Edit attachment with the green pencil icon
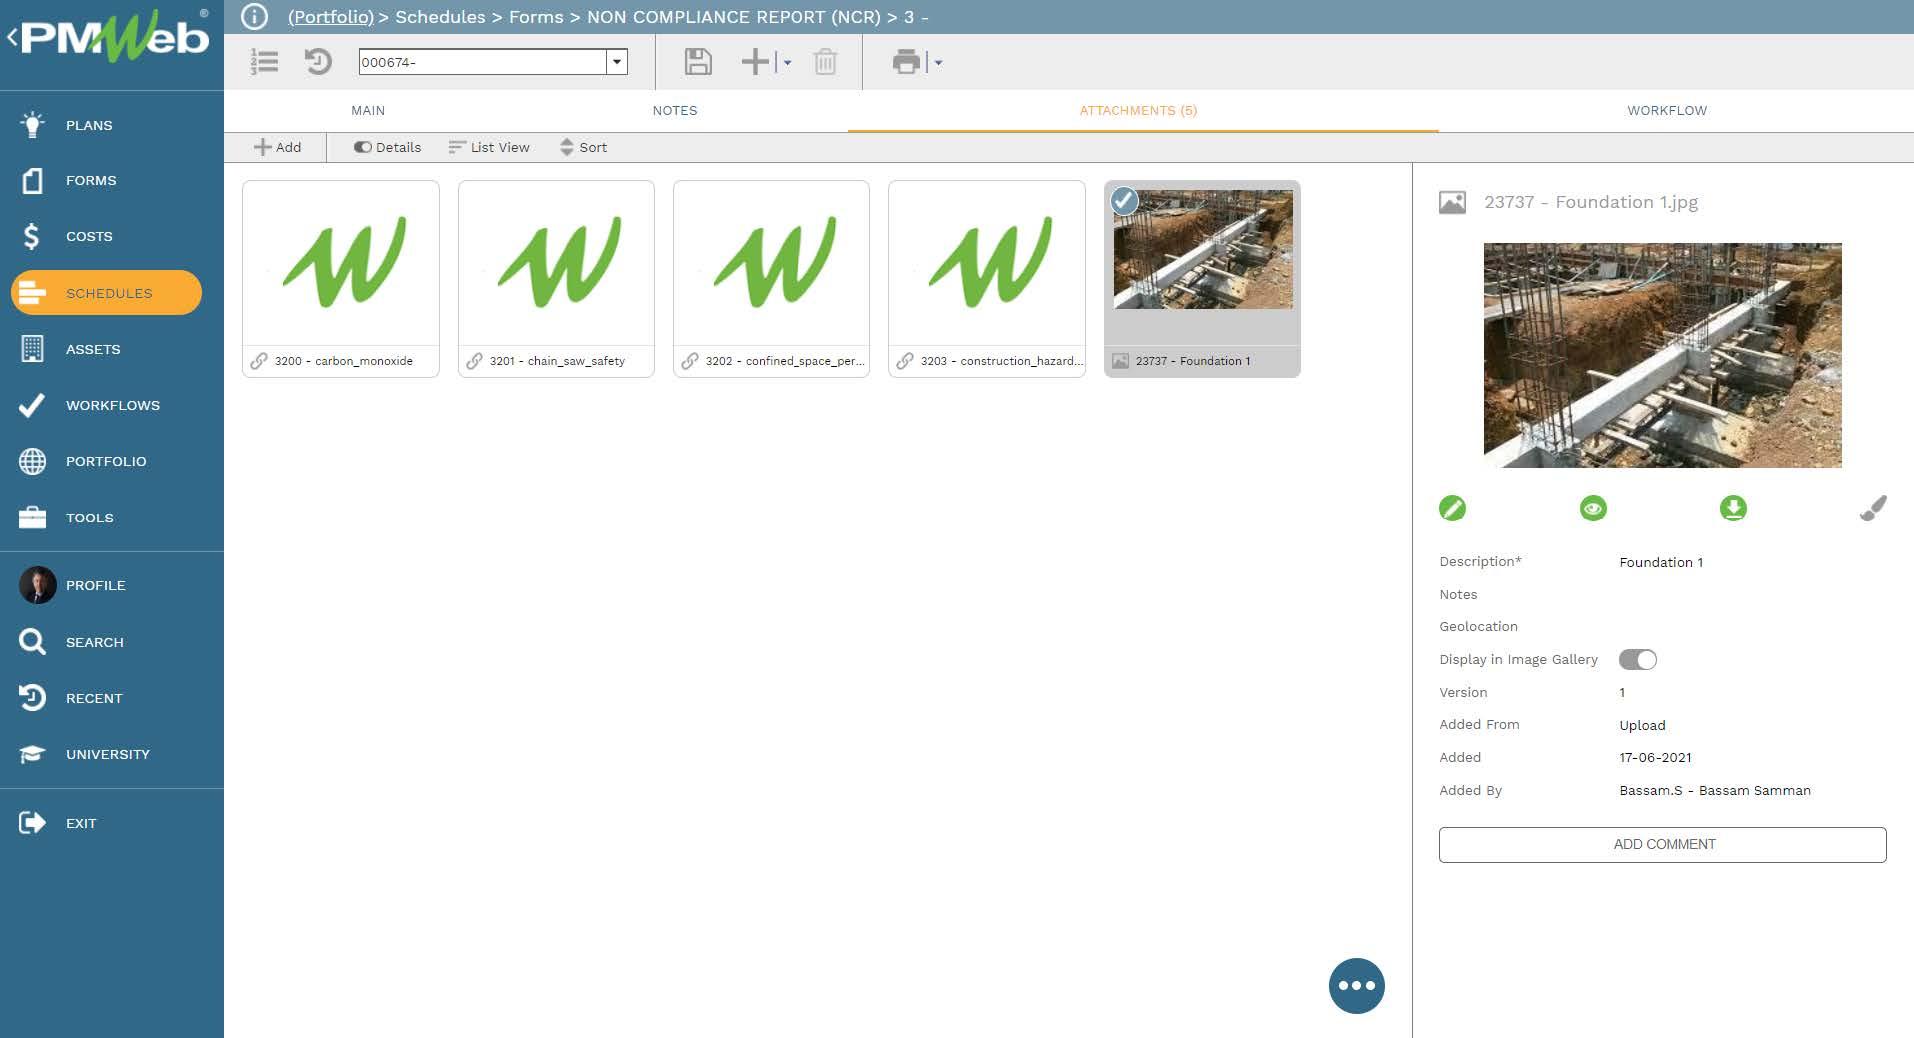This screenshot has width=1914, height=1038. 1452,508
